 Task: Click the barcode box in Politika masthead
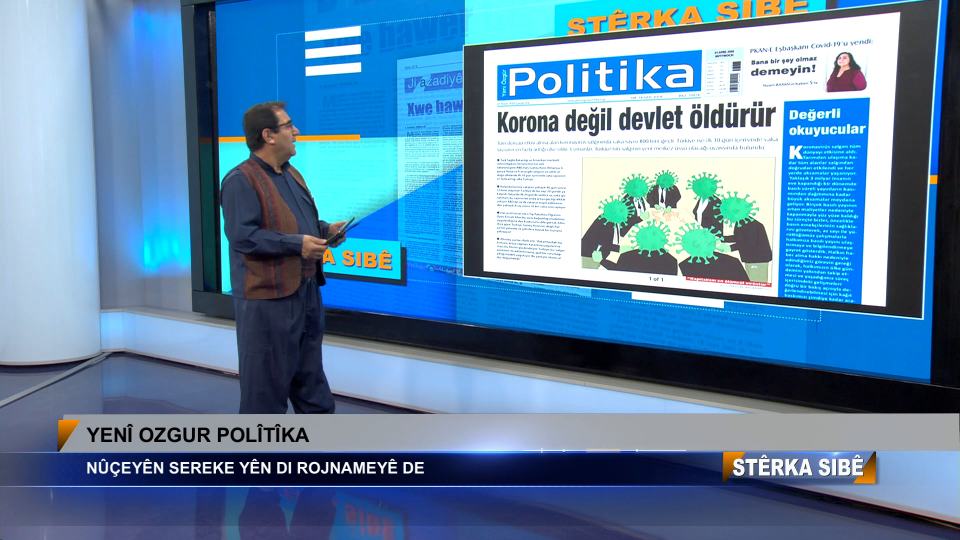724,73
